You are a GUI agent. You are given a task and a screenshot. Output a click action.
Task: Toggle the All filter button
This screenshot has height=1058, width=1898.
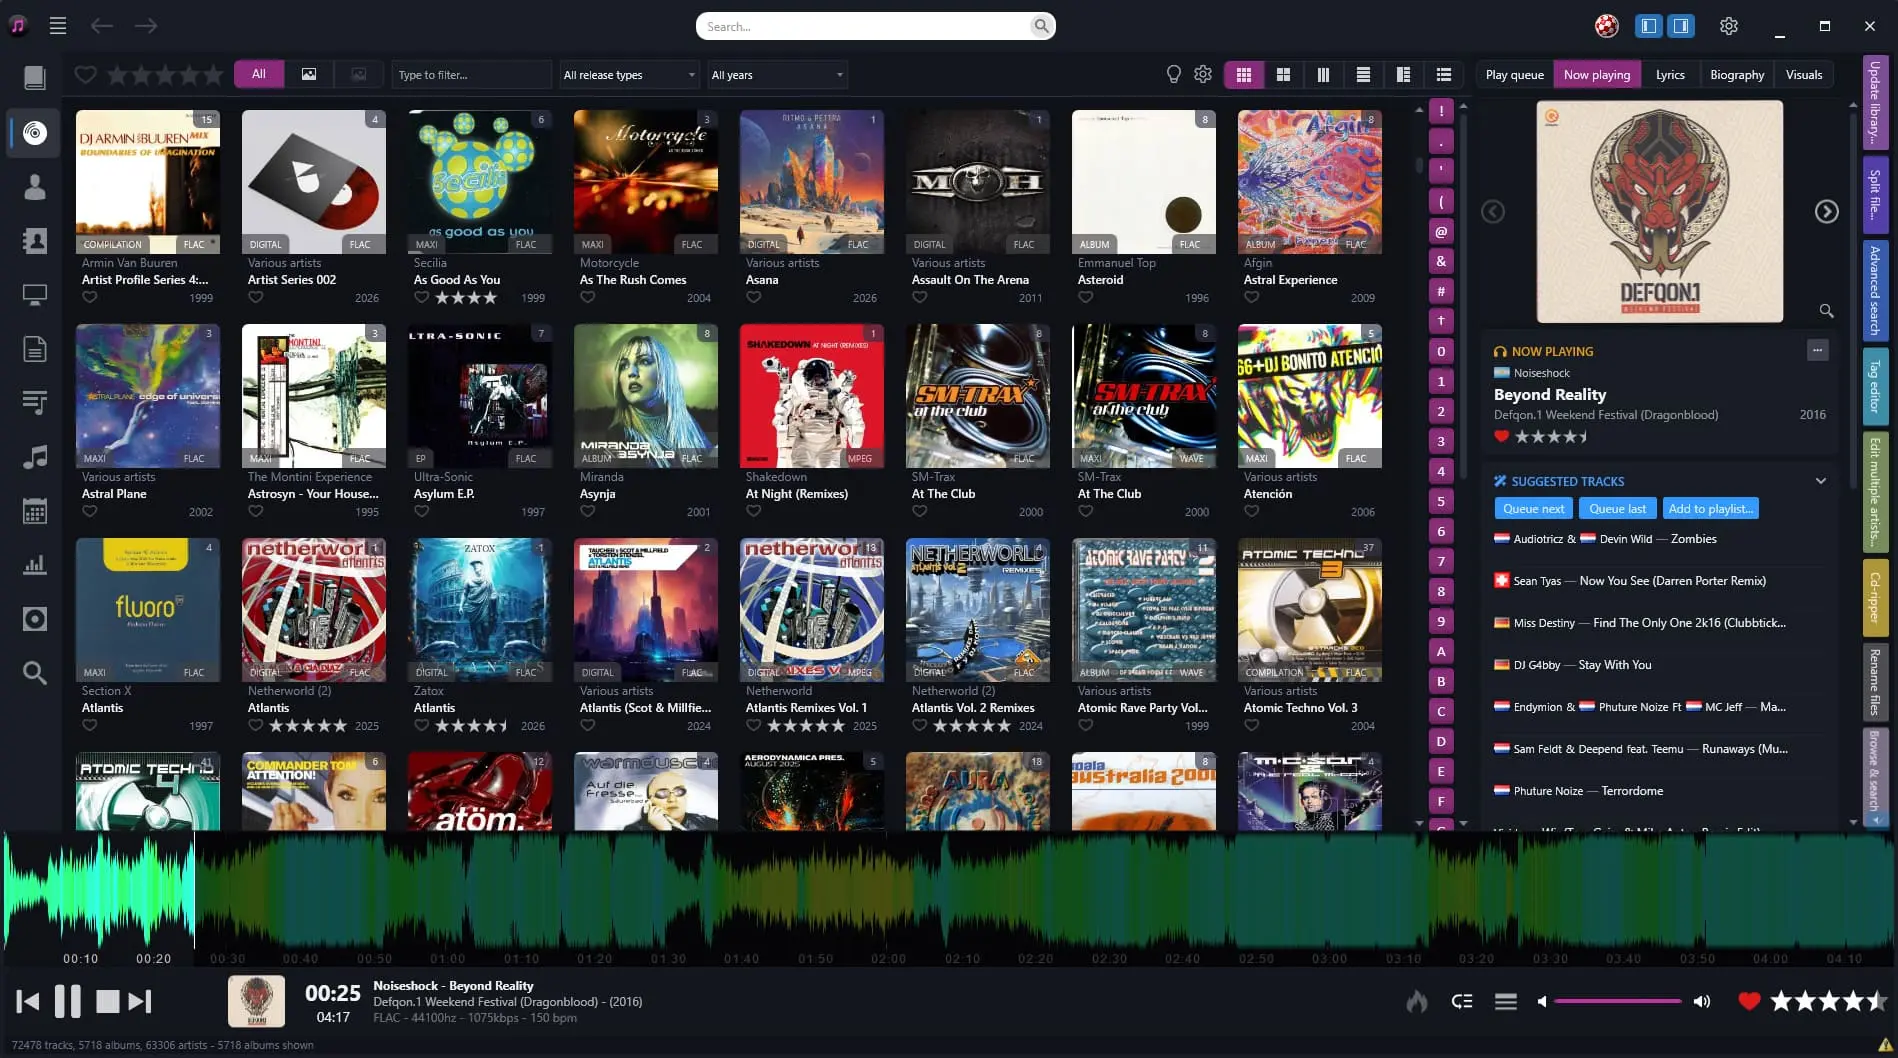(259, 75)
